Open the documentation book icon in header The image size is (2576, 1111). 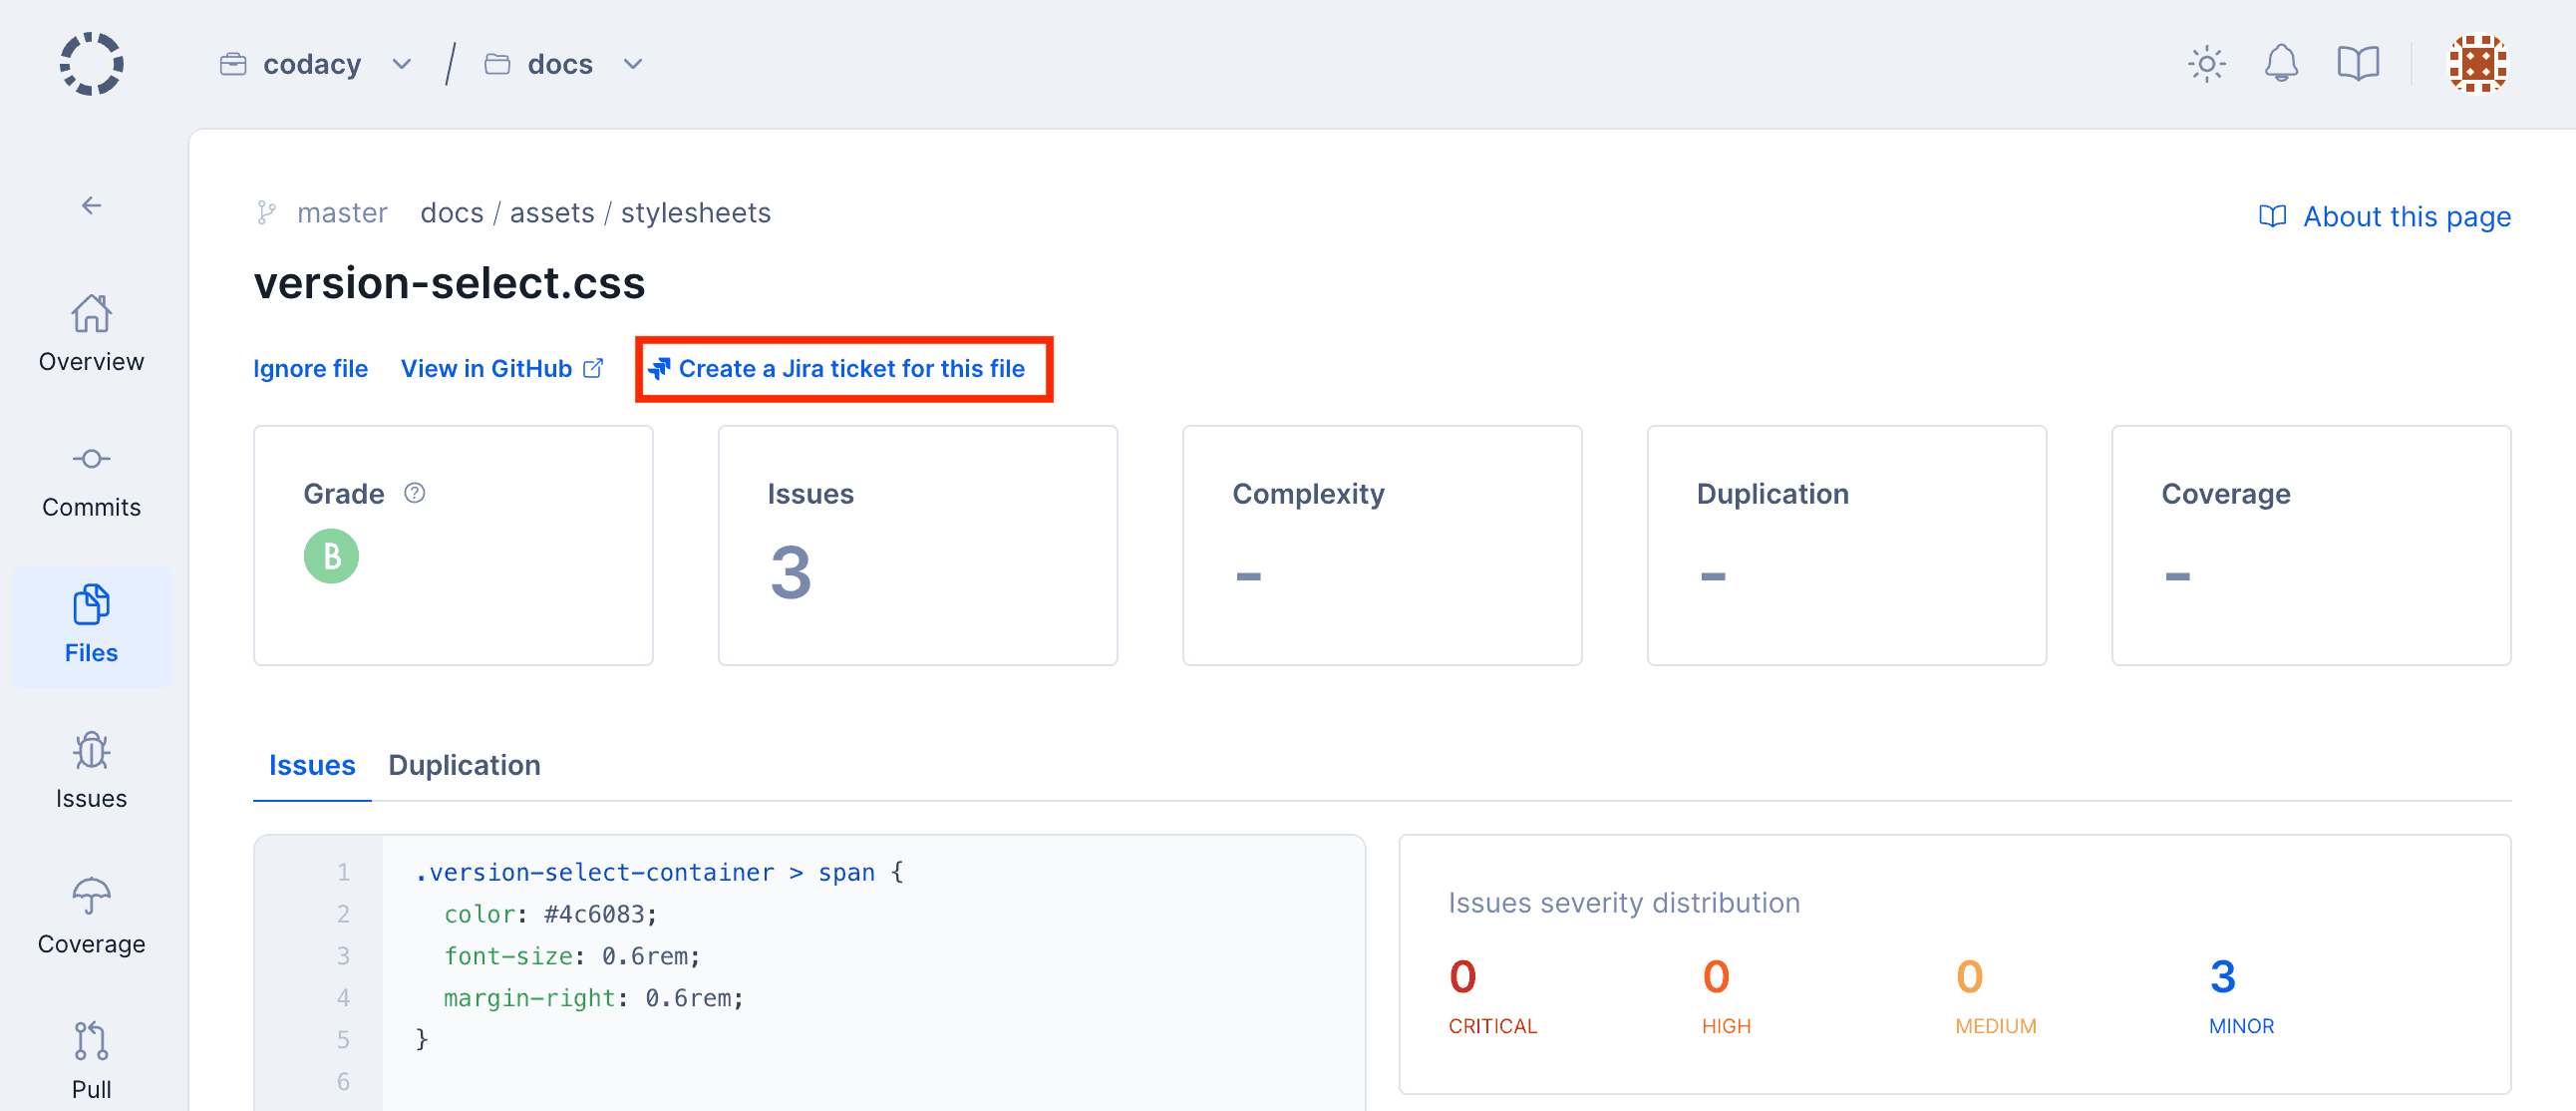pos(2357,63)
